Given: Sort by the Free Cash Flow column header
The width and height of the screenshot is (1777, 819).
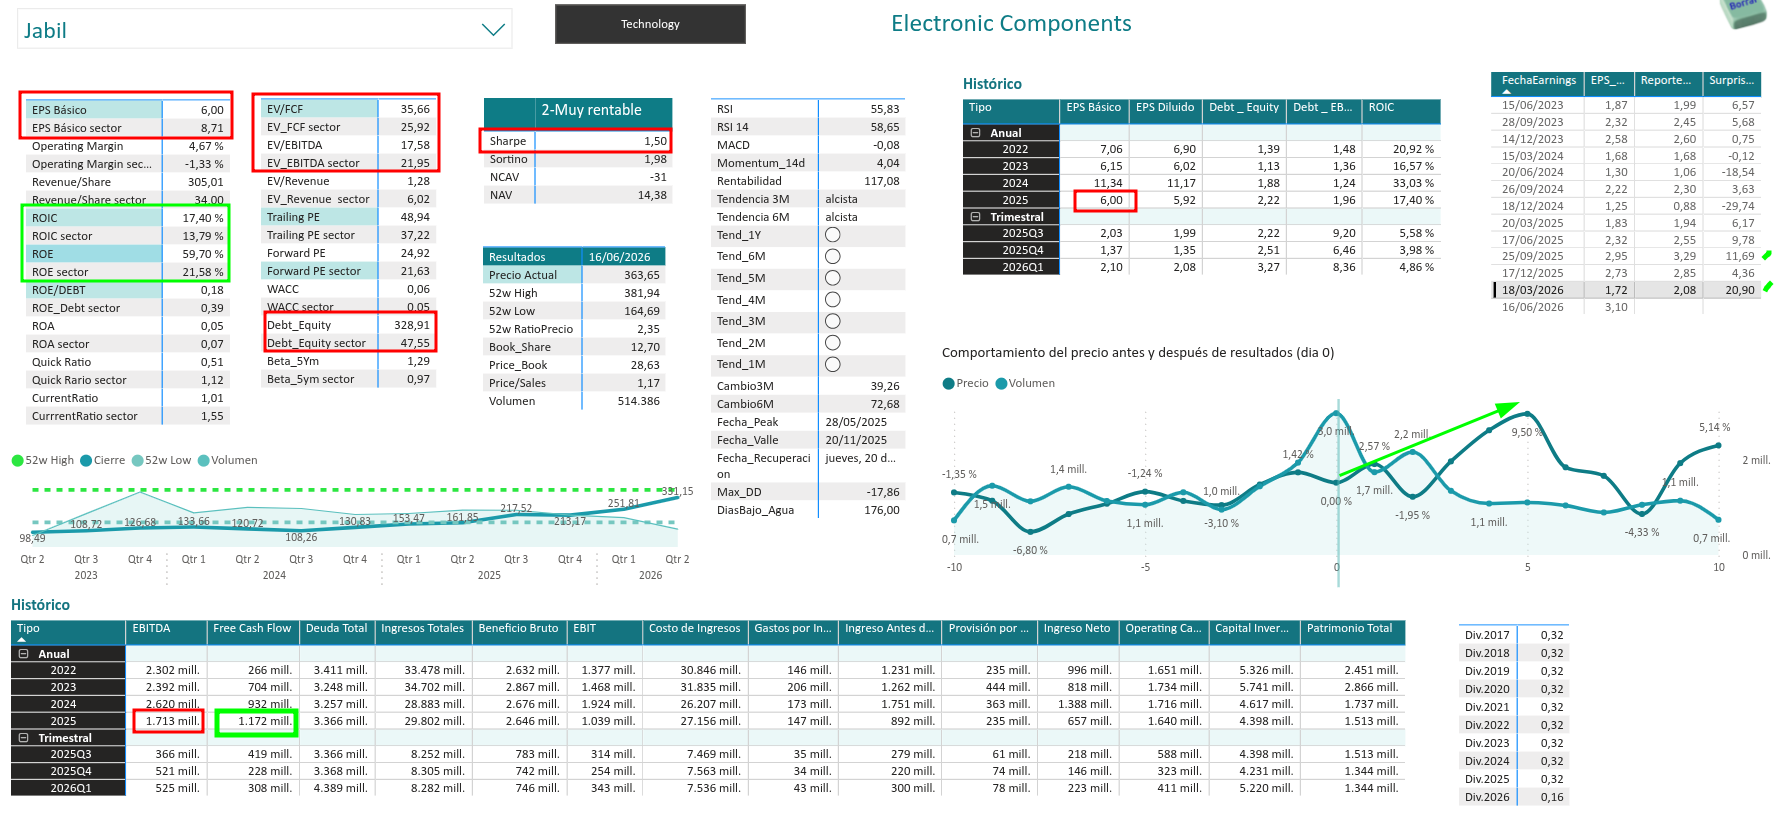Looking at the screenshot, I should click(x=252, y=629).
